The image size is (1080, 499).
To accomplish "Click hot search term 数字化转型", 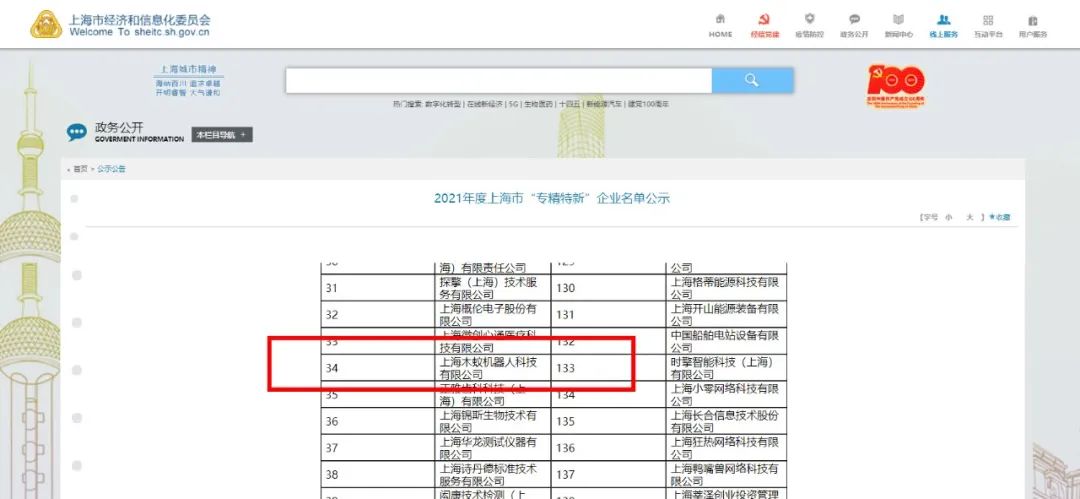I will pyautogui.click(x=444, y=104).
